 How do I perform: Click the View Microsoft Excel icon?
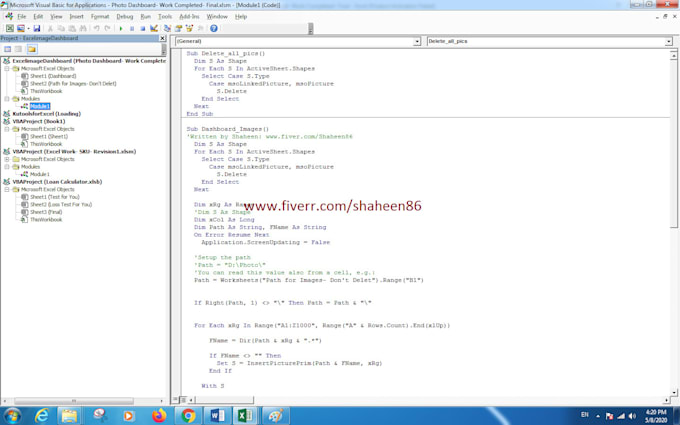(x=10, y=28)
